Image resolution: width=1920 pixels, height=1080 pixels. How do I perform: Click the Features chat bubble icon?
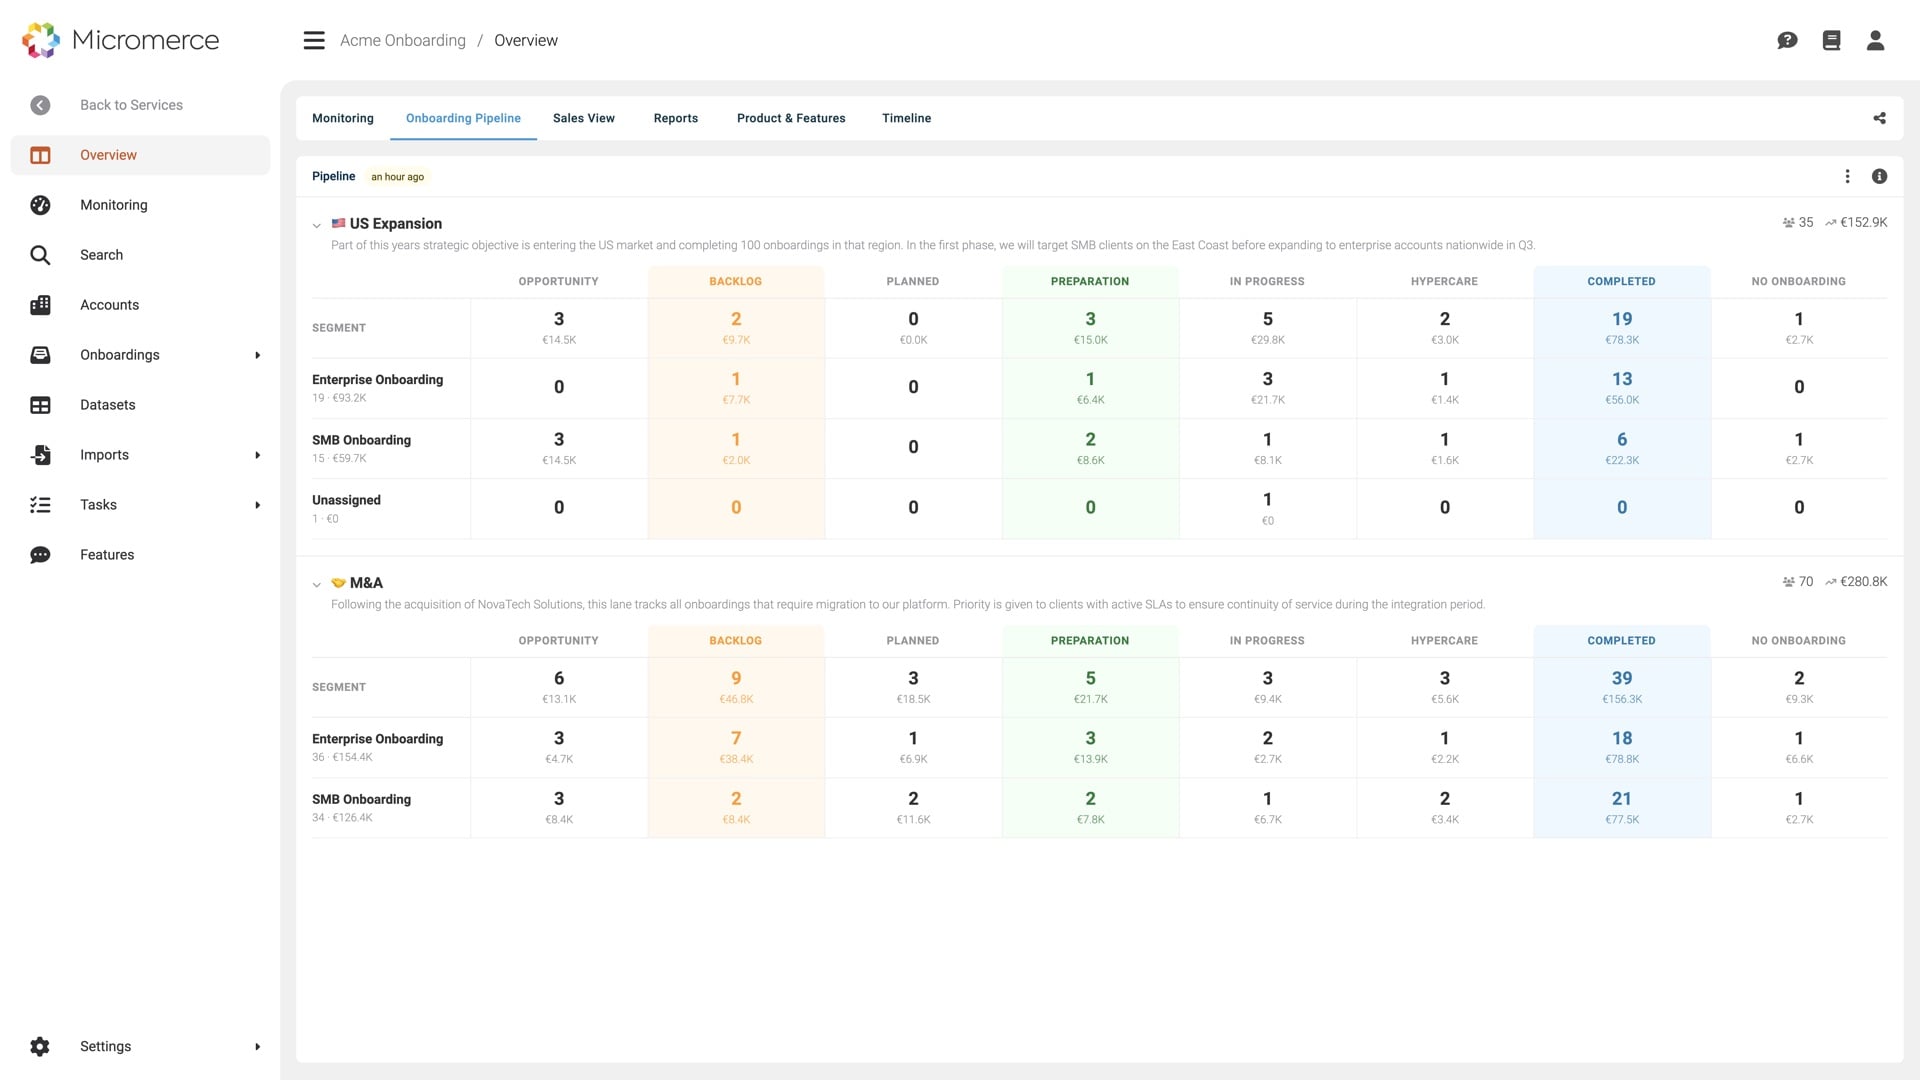pyautogui.click(x=40, y=555)
